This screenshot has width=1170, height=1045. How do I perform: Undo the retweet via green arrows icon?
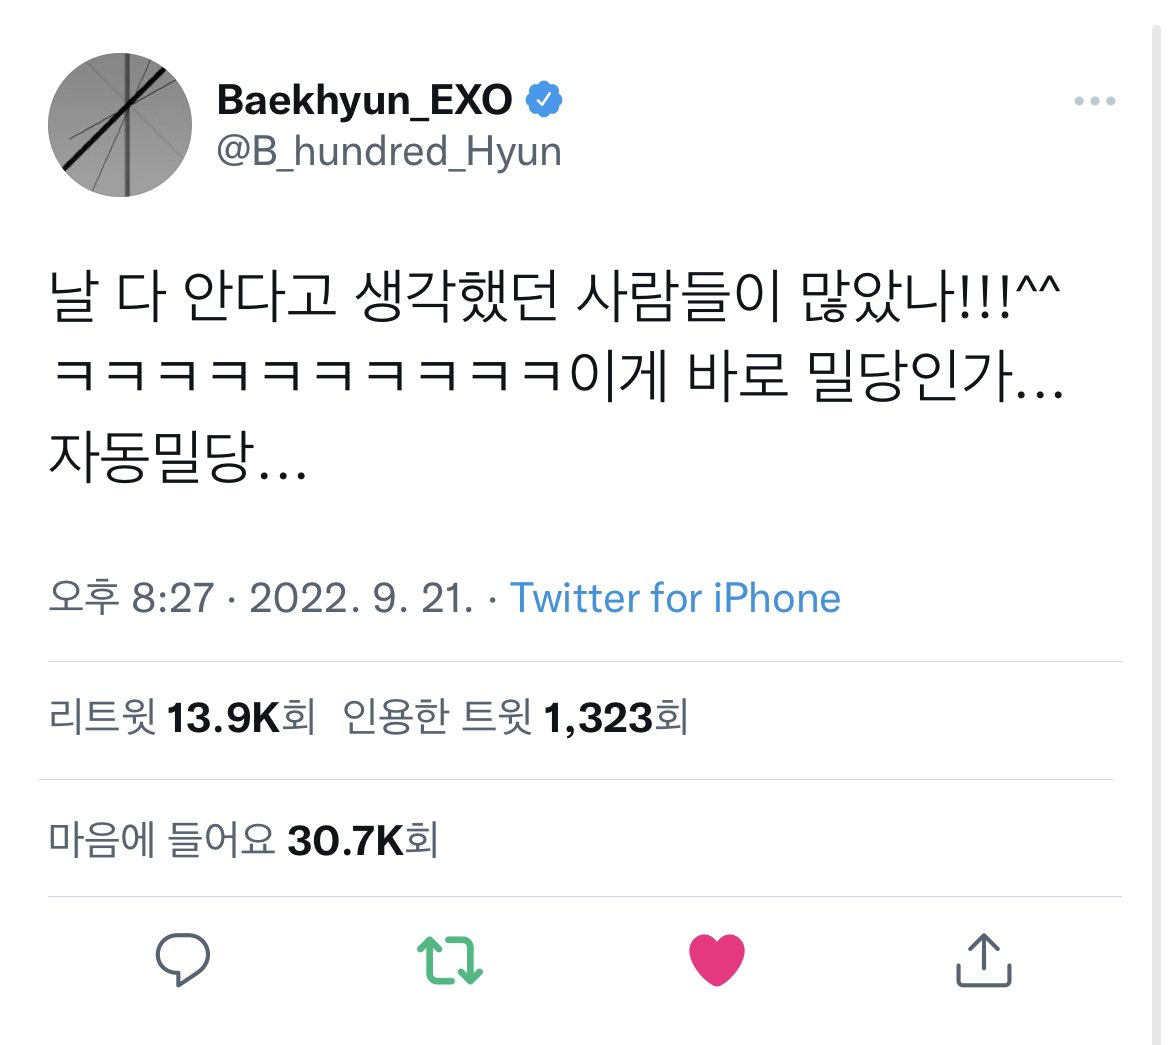[x=450, y=960]
